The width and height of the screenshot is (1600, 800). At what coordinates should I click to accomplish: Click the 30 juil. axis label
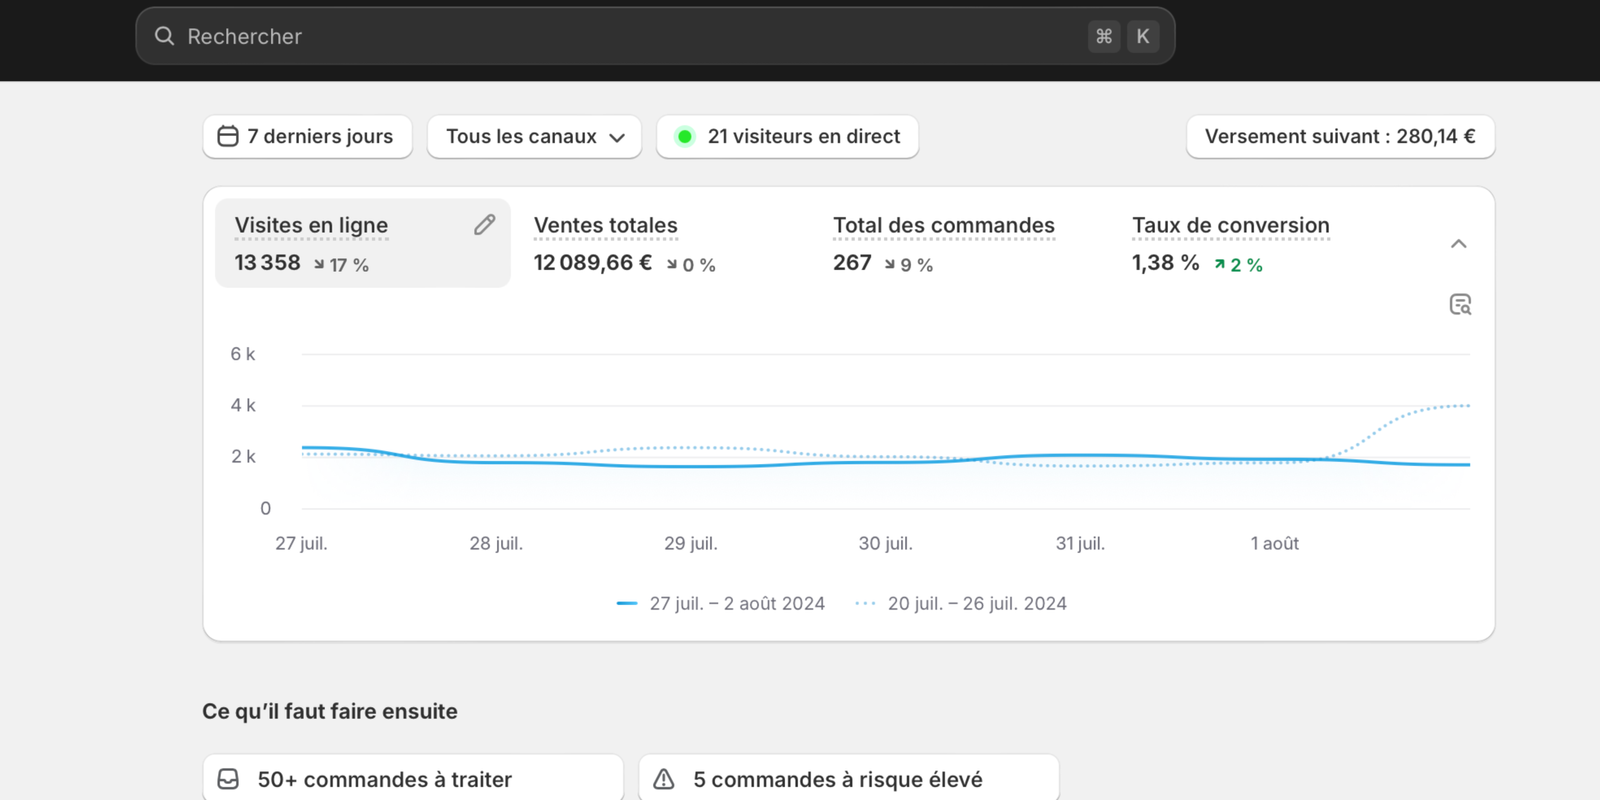coord(885,544)
